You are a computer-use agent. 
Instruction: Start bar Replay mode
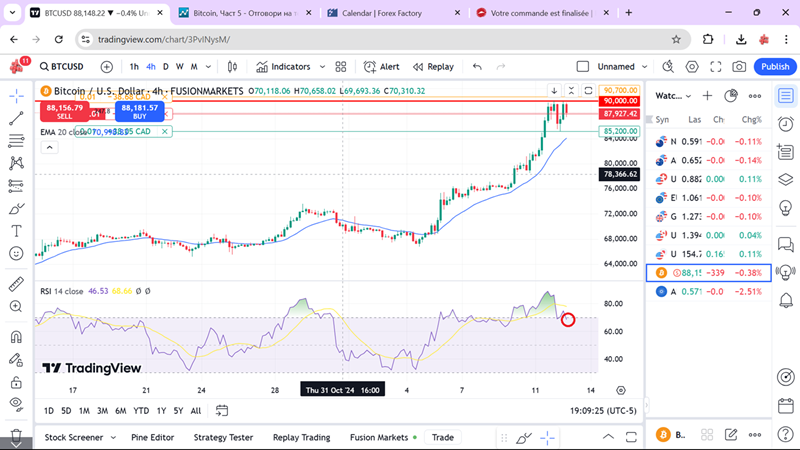pyautogui.click(x=433, y=67)
